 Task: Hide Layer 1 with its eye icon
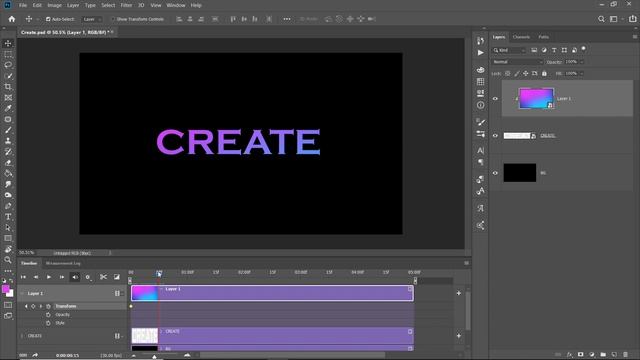click(495, 98)
